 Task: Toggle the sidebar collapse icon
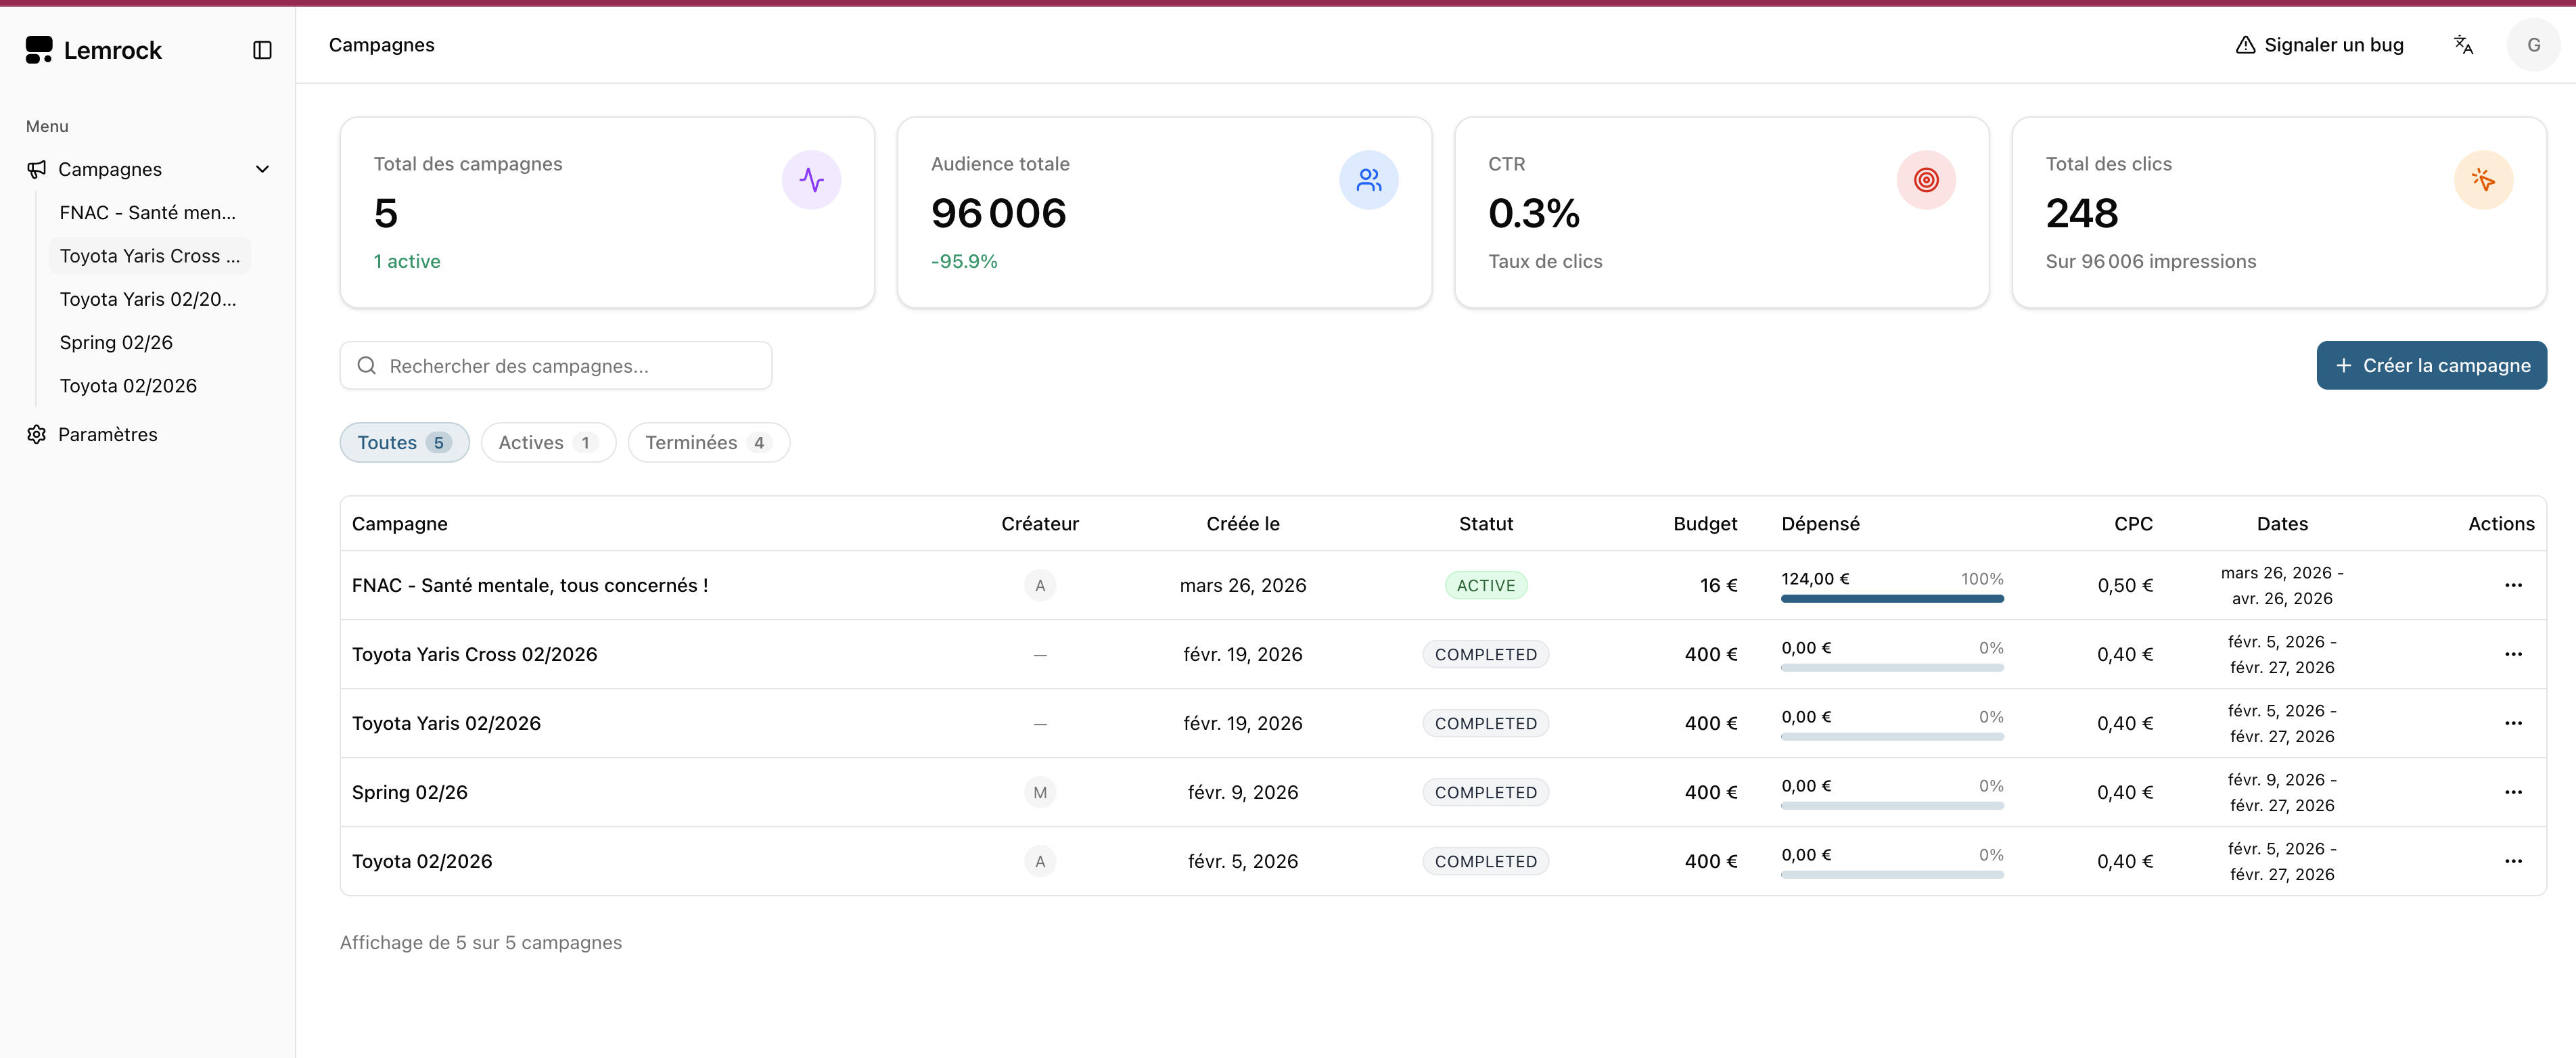[x=262, y=50]
